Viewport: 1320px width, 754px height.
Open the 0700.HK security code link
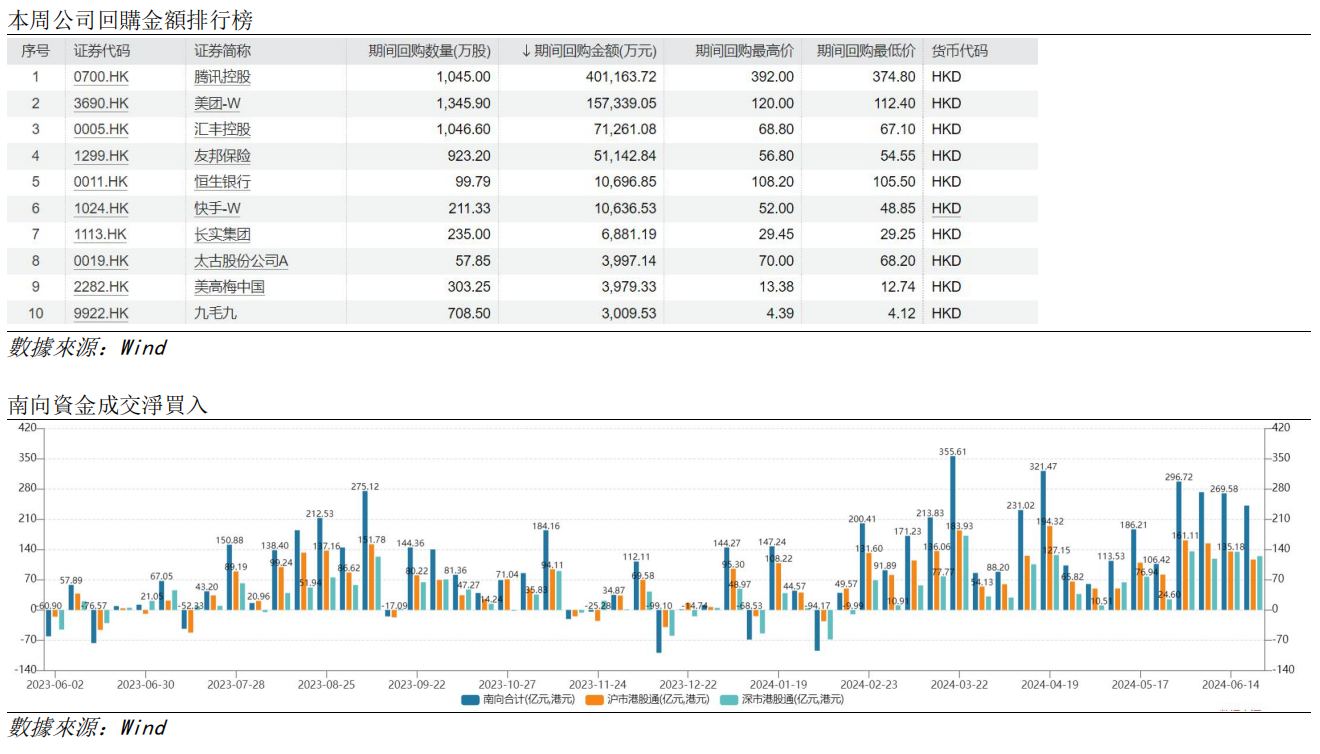point(101,77)
